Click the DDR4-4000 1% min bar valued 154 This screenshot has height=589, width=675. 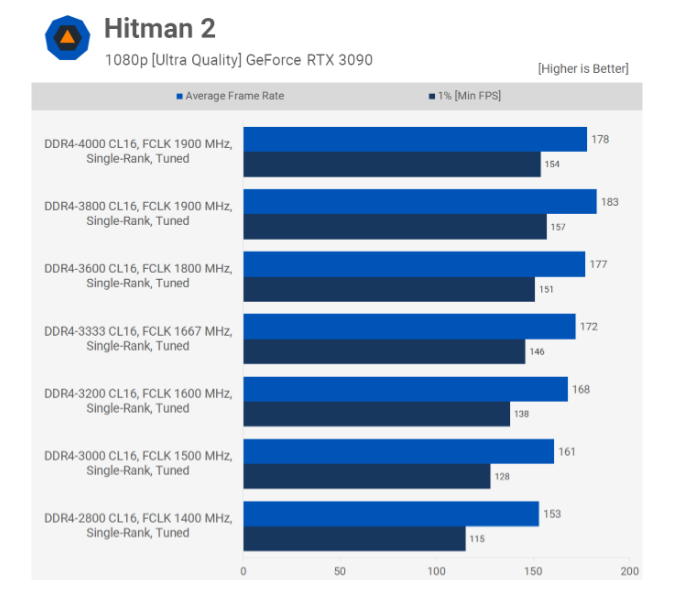pos(392,164)
